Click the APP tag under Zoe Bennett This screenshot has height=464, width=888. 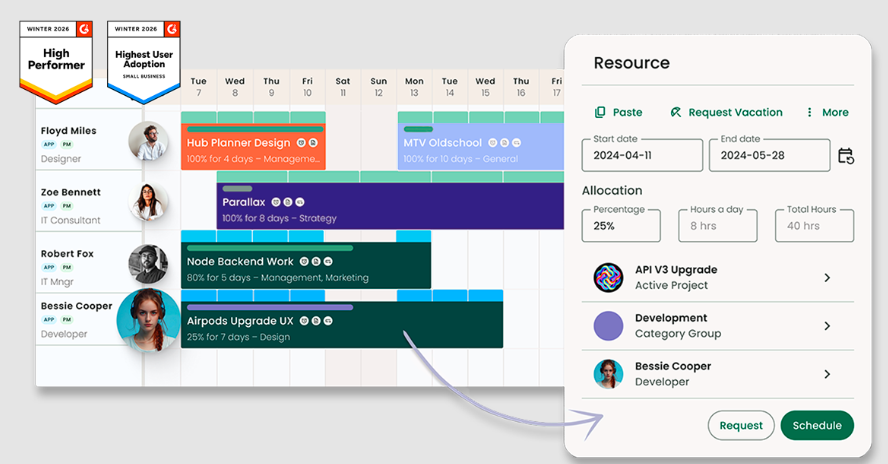click(49, 206)
